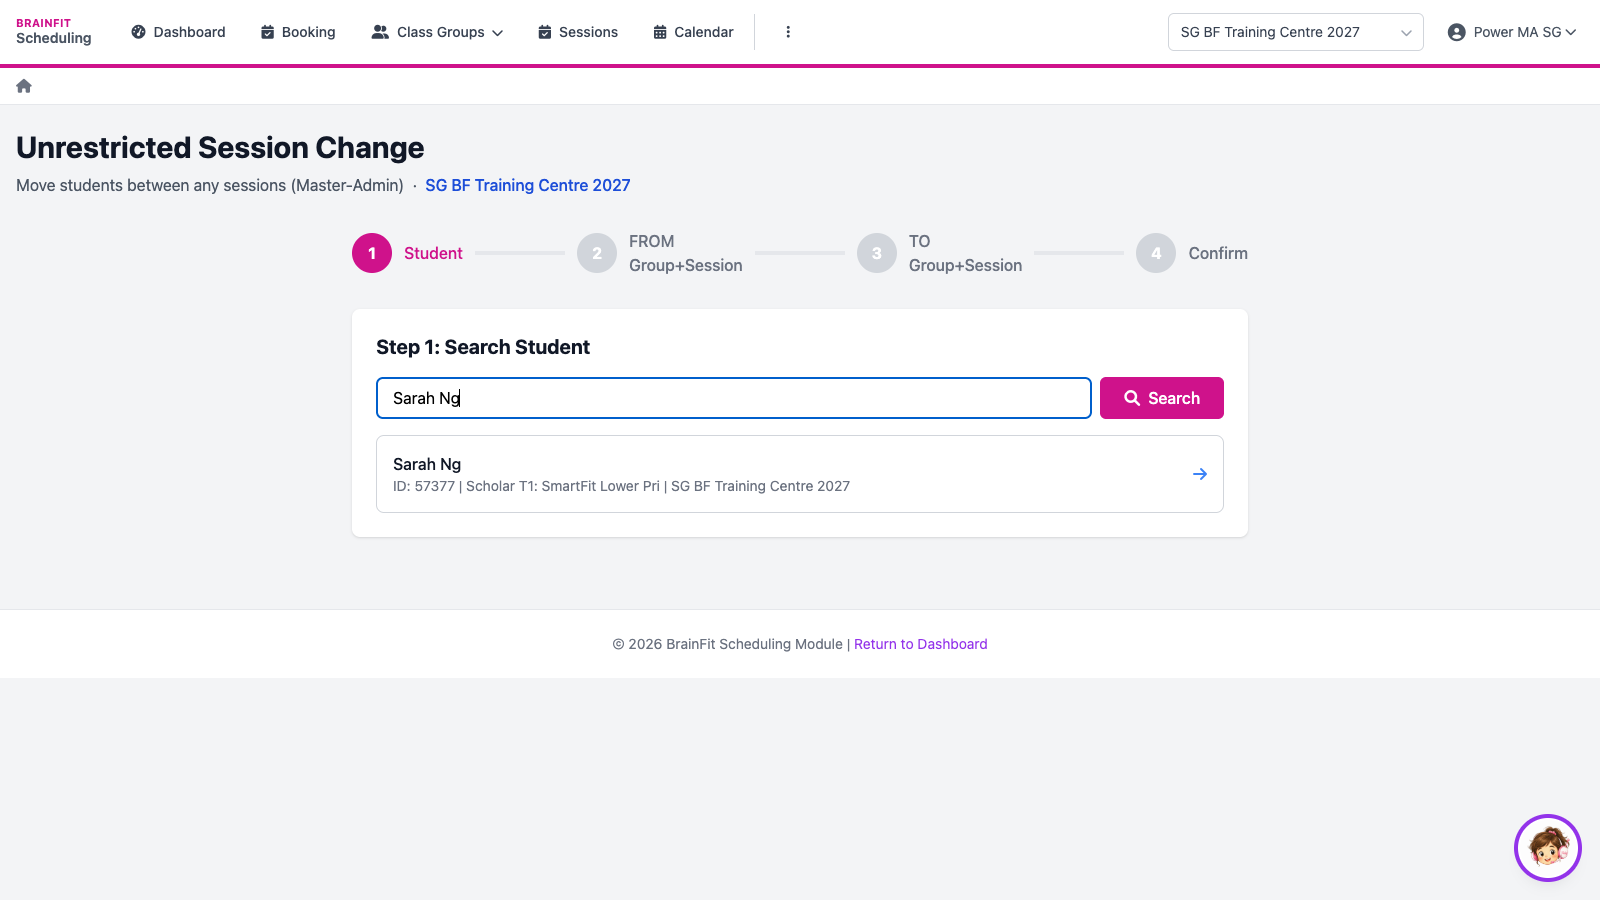Screen dimensions: 1600x900
Task: Open the Sessions page
Action: pyautogui.click(x=578, y=32)
